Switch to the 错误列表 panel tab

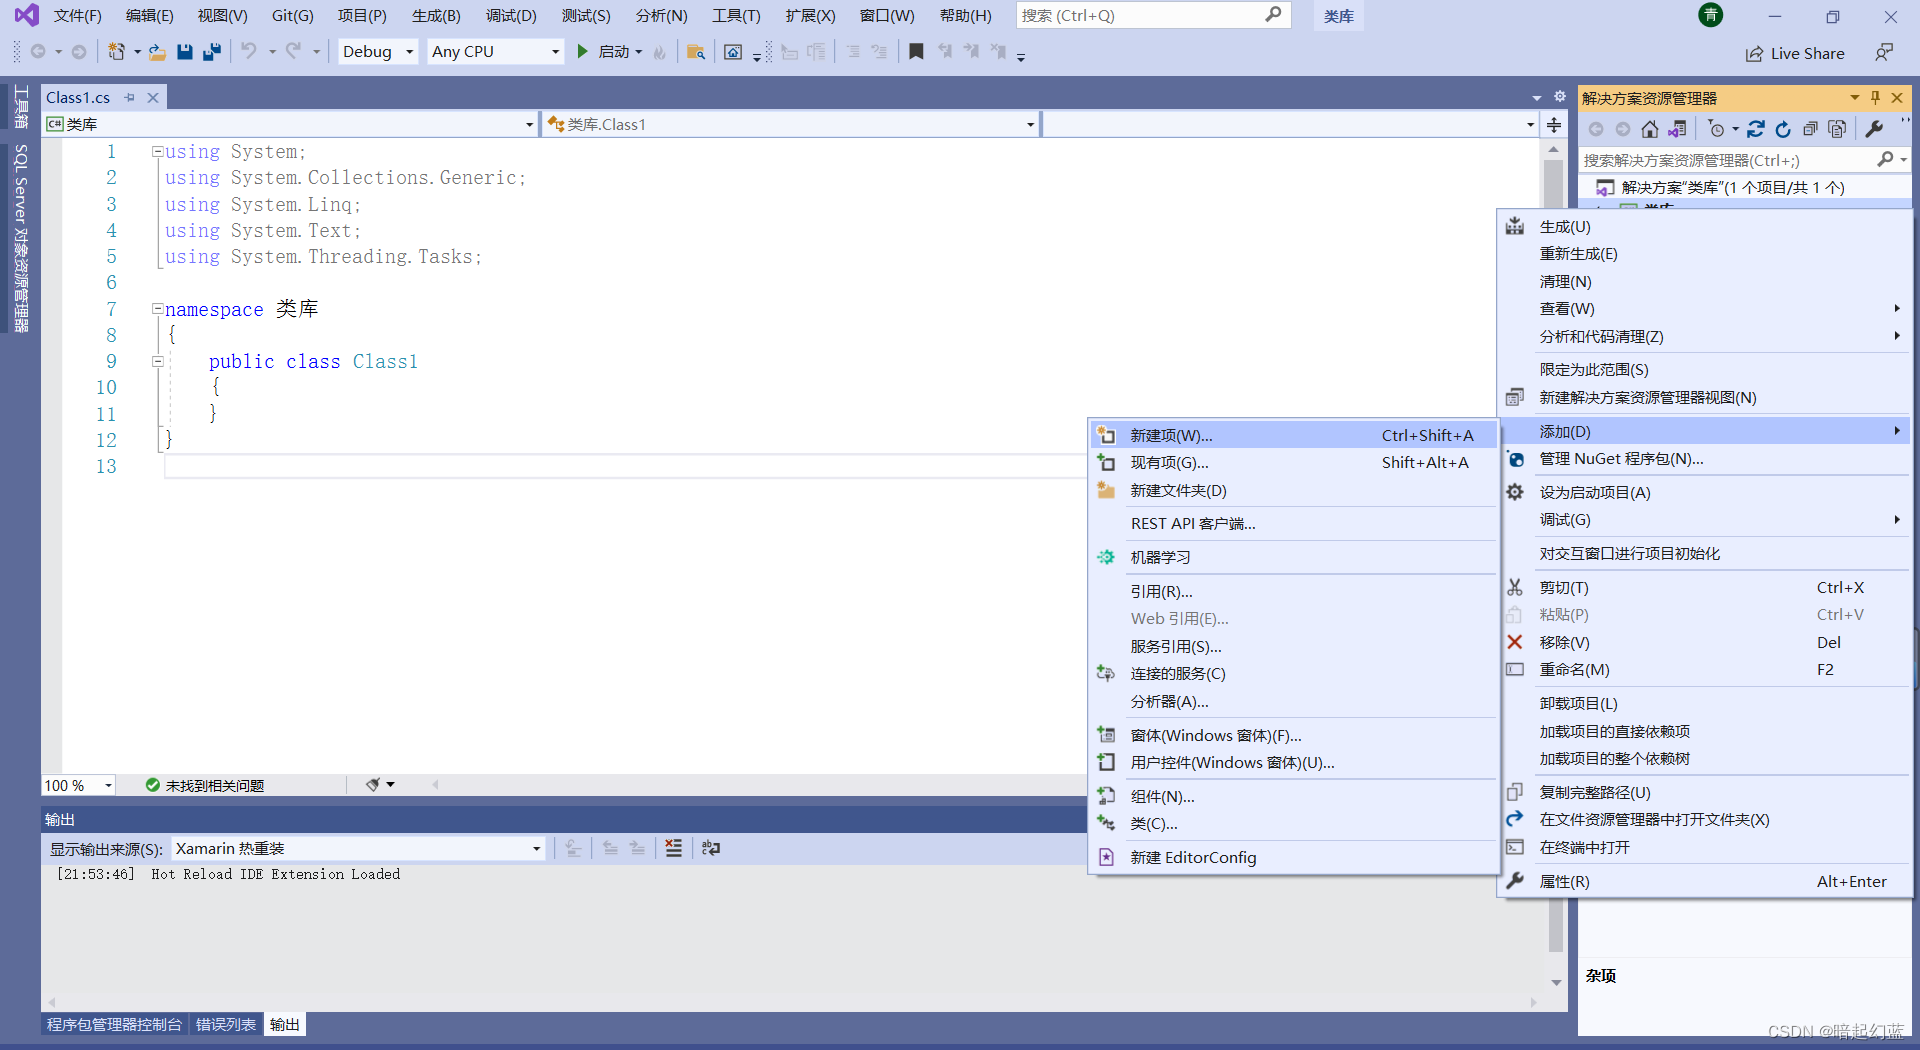(225, 1023)
